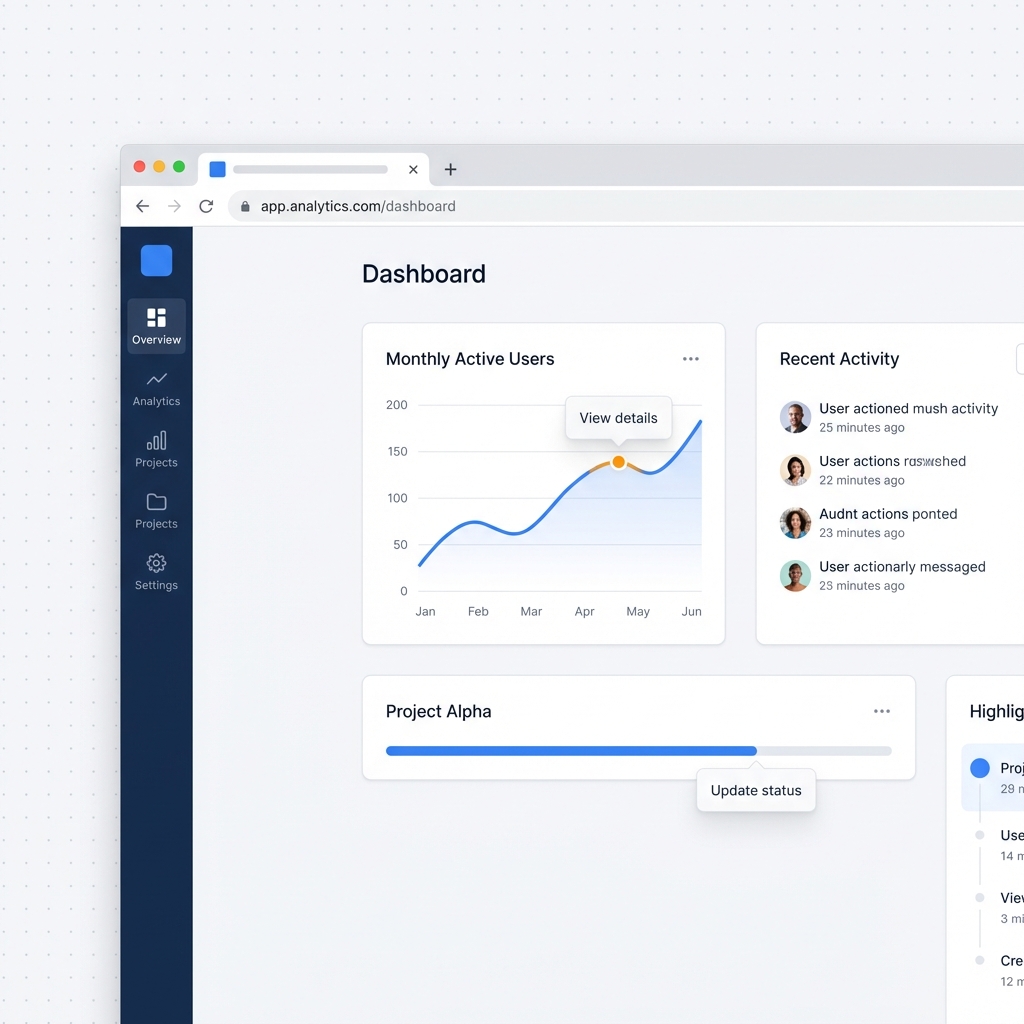1024x1024 pixels.
Task: Open the Overview section in sidebar
Action: pos(156,326)
